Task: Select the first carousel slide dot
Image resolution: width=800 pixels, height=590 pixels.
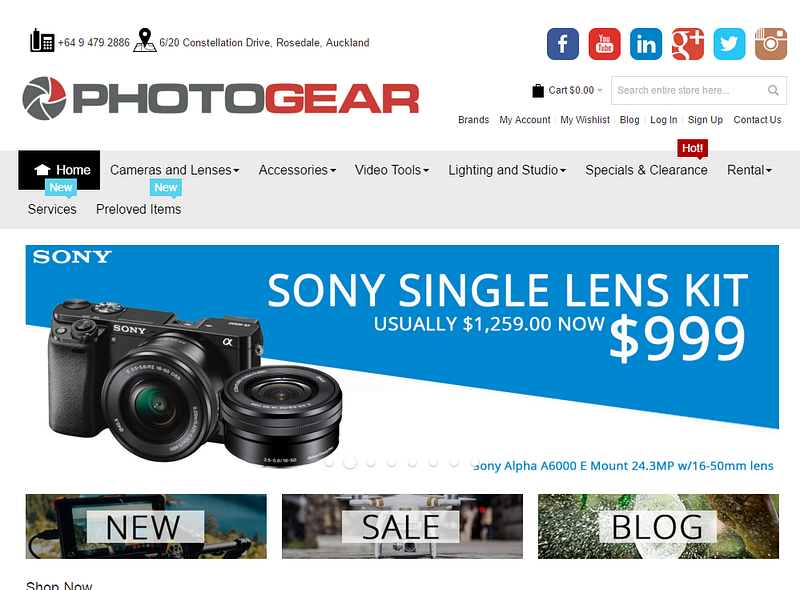Action: [x=329, y=462]
